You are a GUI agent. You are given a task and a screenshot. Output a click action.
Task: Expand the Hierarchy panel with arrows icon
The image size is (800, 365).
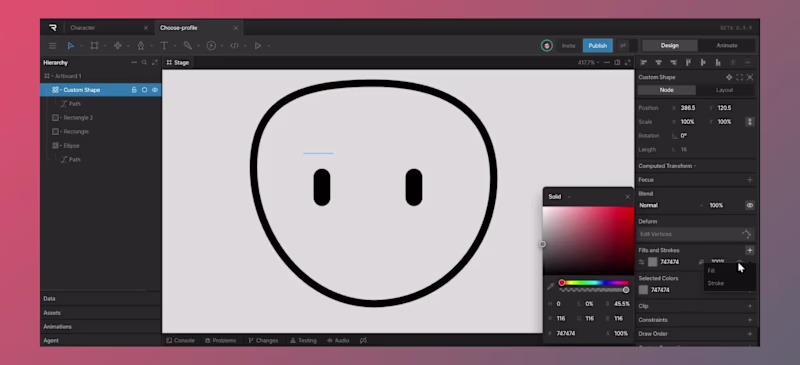(155, 62)
